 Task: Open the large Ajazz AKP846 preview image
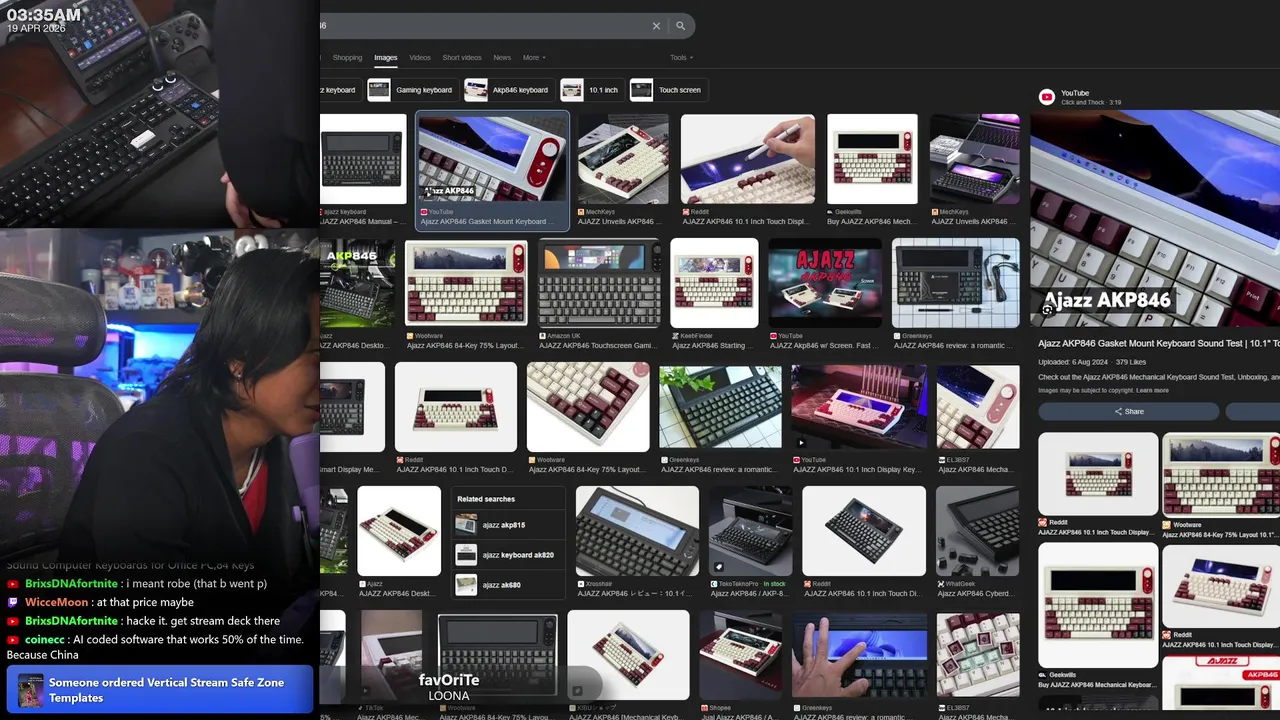1155,218
